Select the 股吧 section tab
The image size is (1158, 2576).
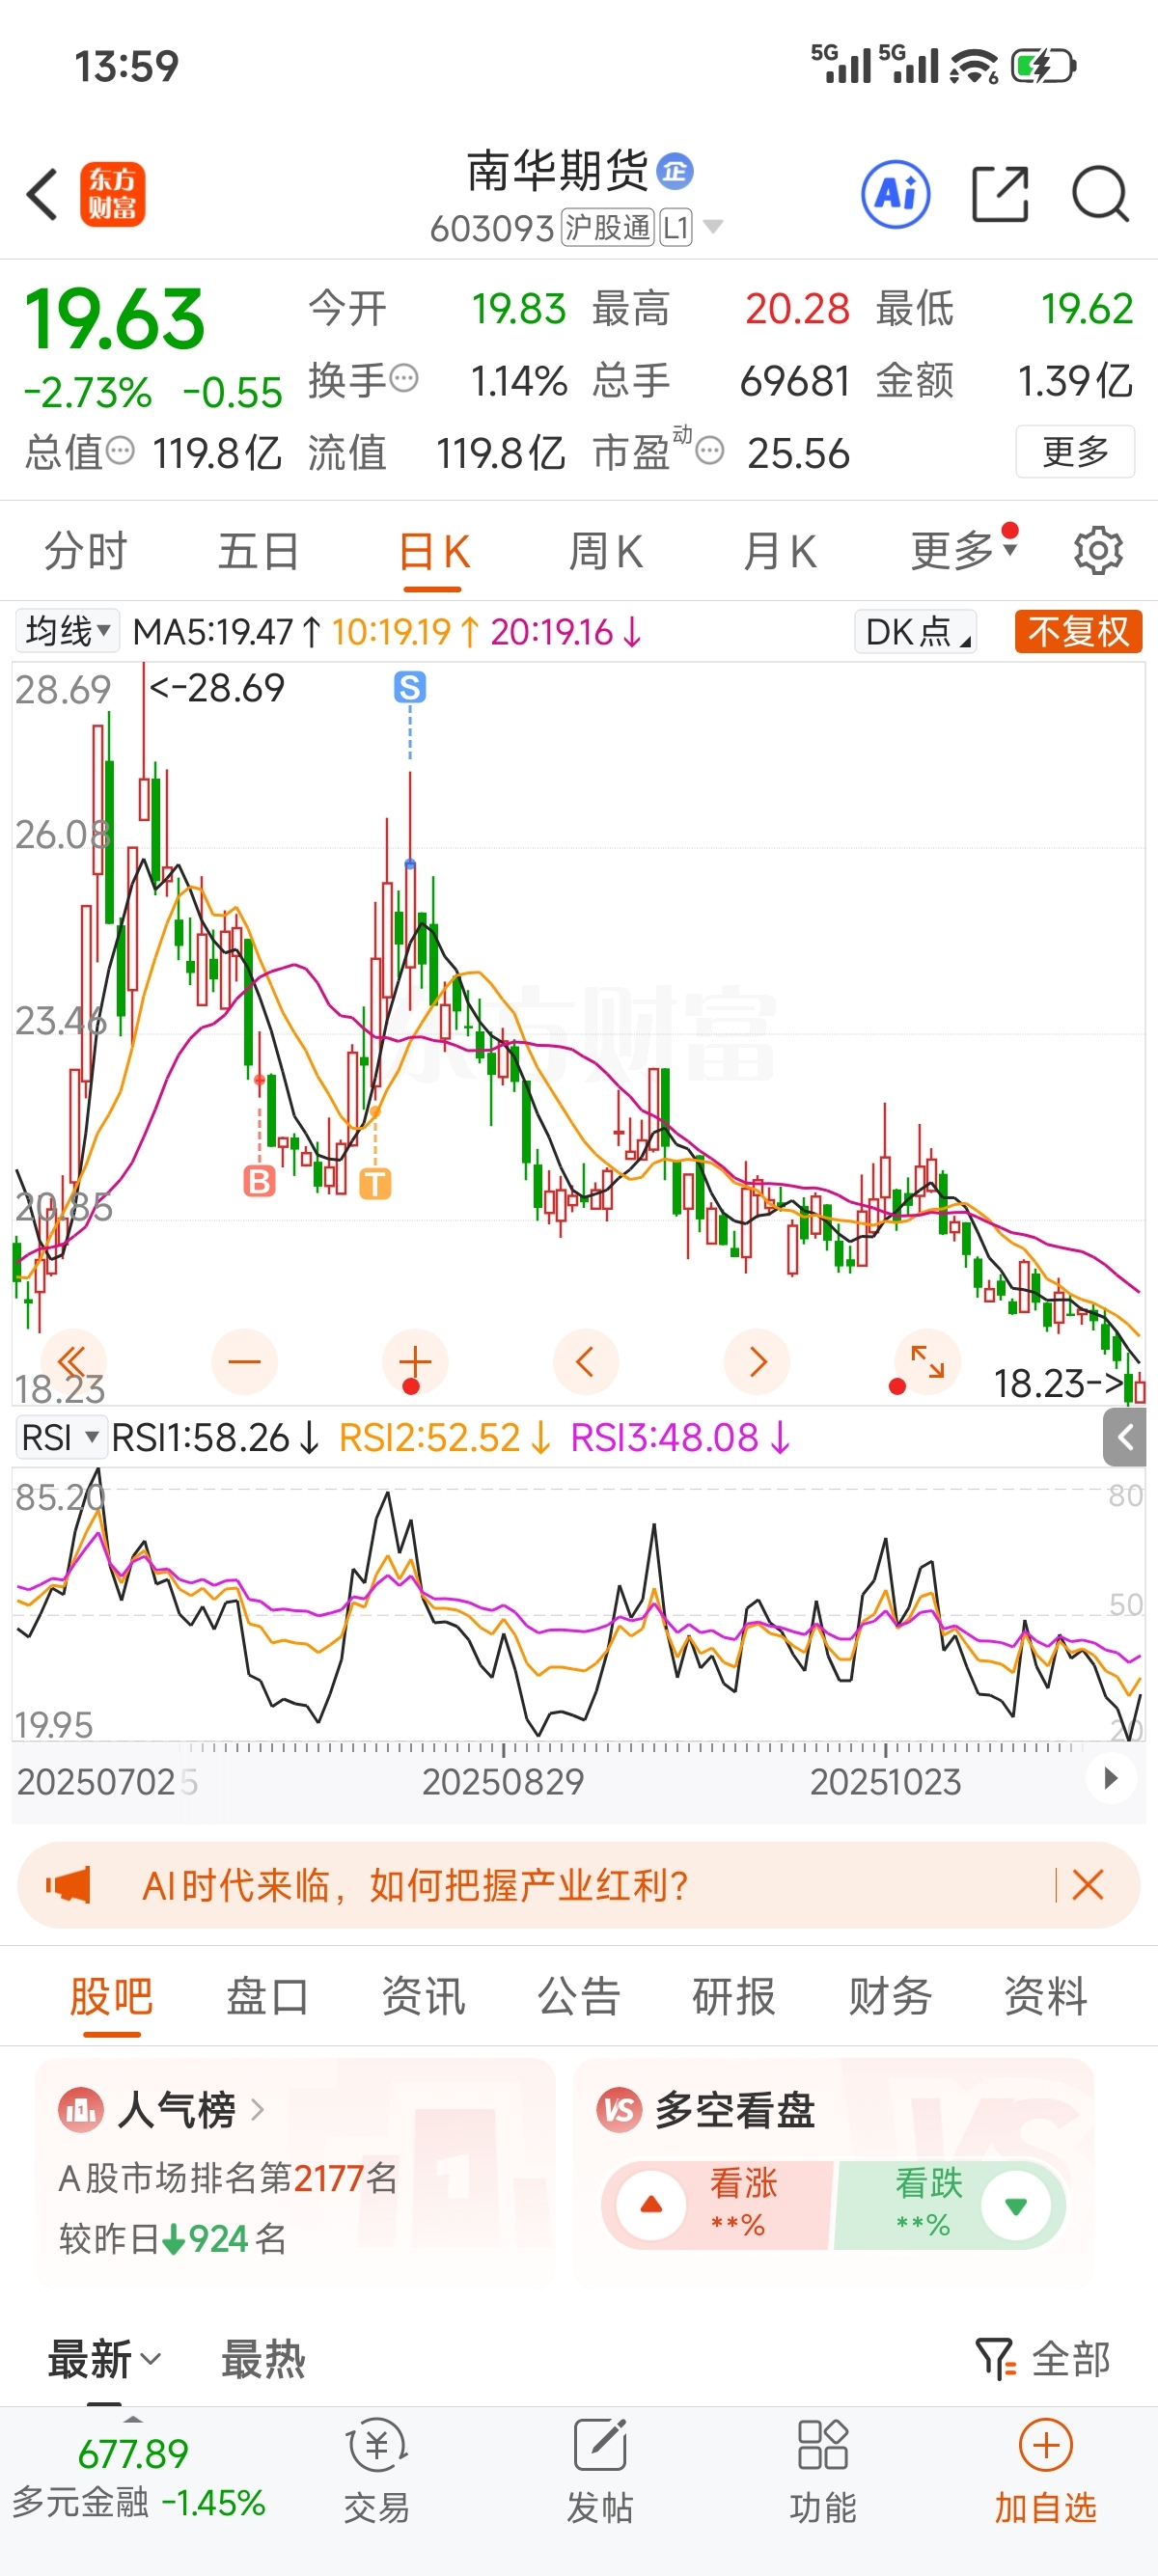(111, 1996)
